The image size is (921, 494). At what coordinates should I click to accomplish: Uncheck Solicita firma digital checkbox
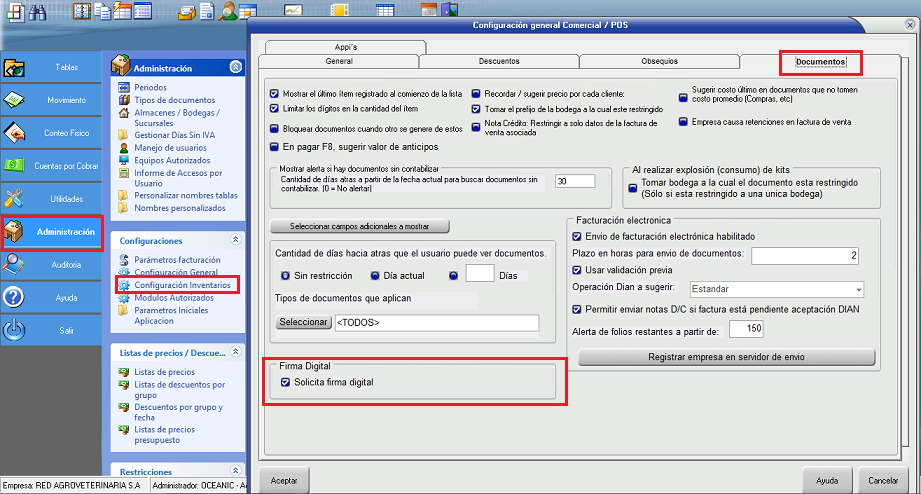286,383
